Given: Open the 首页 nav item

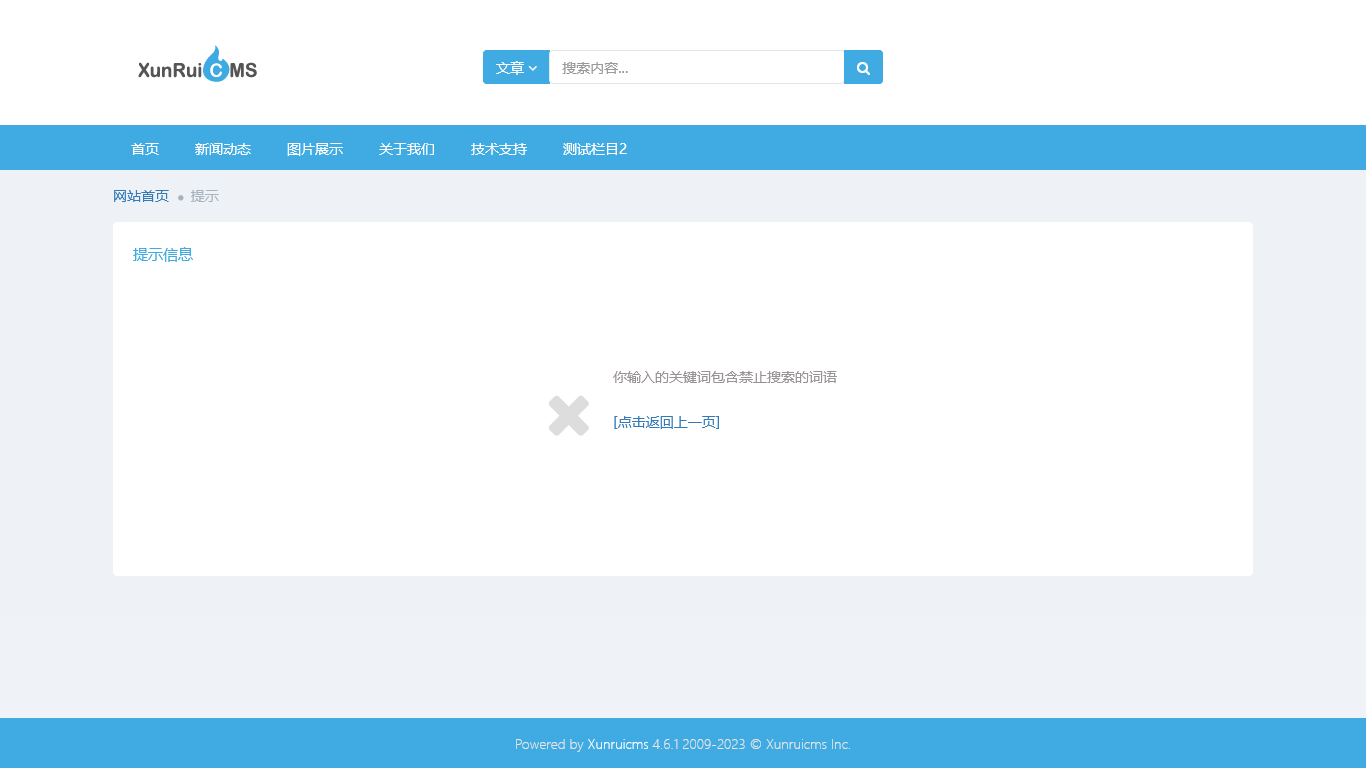Looking at the screenshot, I should (145, 148).
